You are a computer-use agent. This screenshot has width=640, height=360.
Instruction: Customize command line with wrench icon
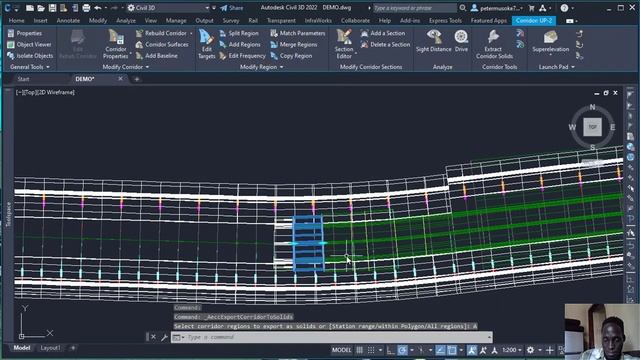coord(164,337)
